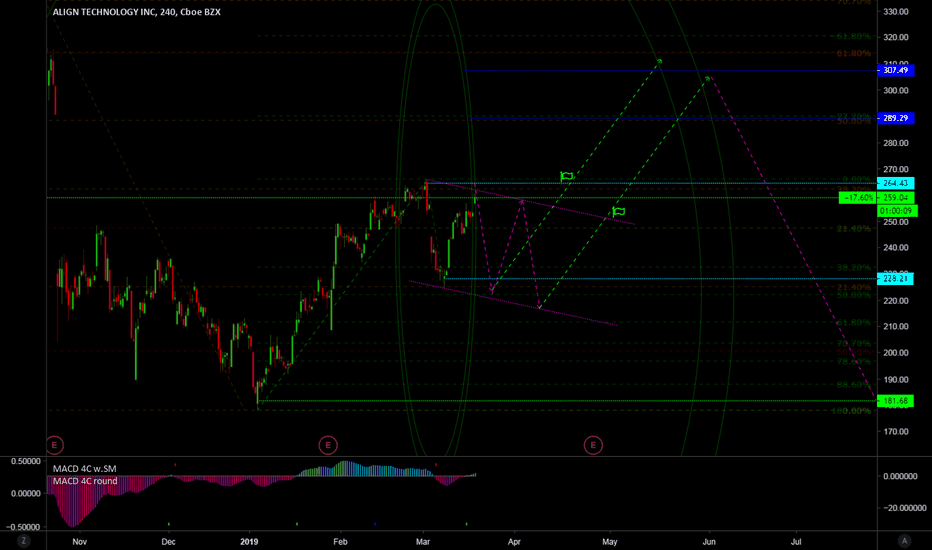Click the earnings E marker near May
This screenshot has height=550, width=932.
593,445
